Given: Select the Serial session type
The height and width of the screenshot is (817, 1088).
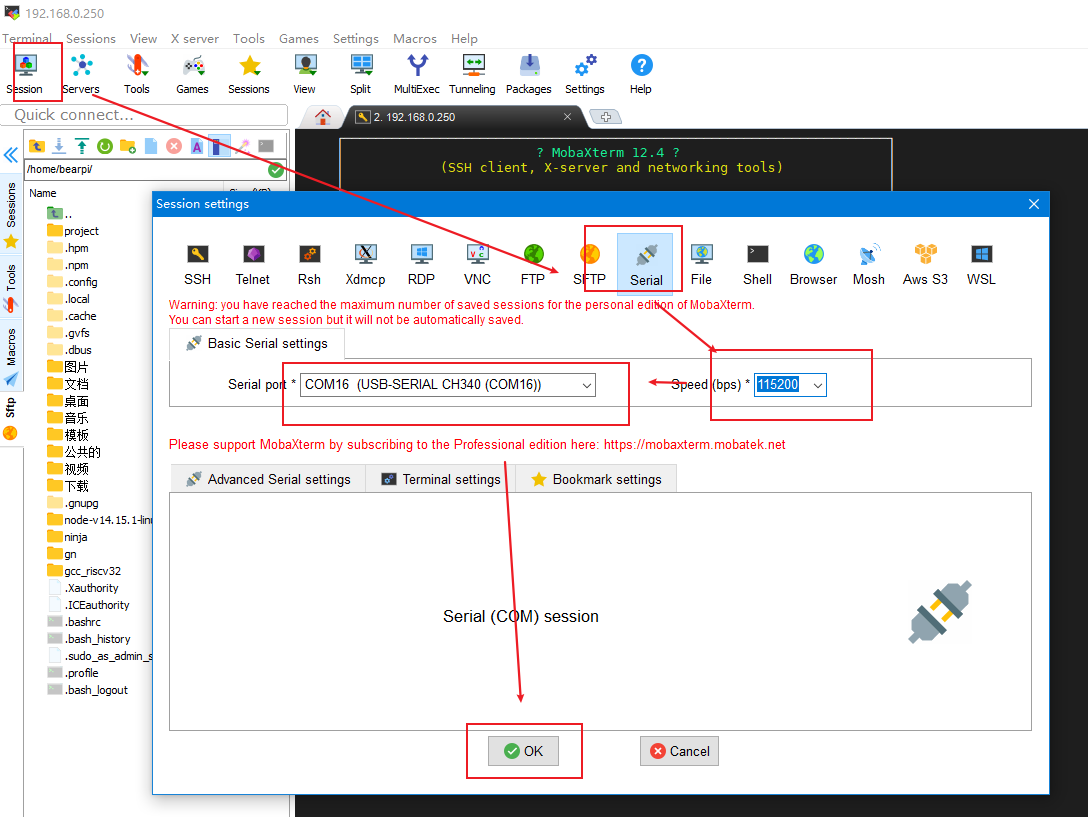Looking at the screenshot, I should [646, 264].
